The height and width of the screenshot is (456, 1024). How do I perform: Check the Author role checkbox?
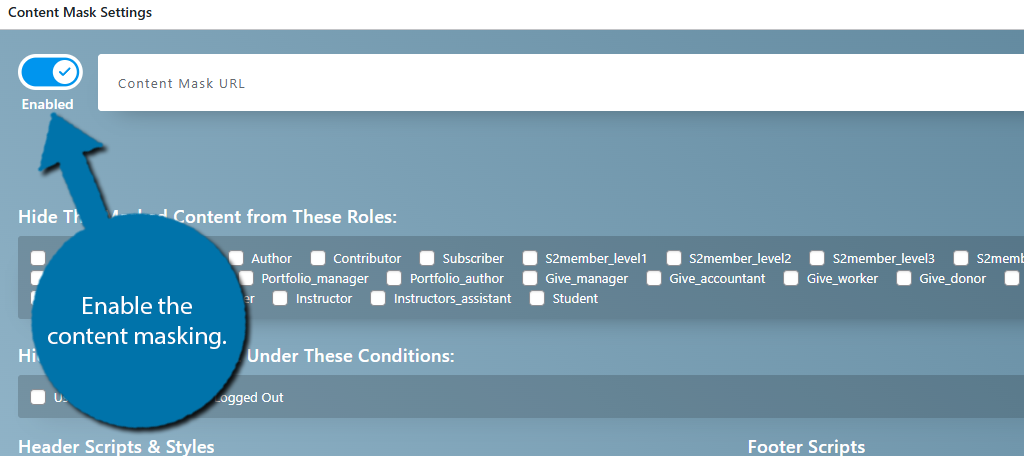[x=236, y=258]
